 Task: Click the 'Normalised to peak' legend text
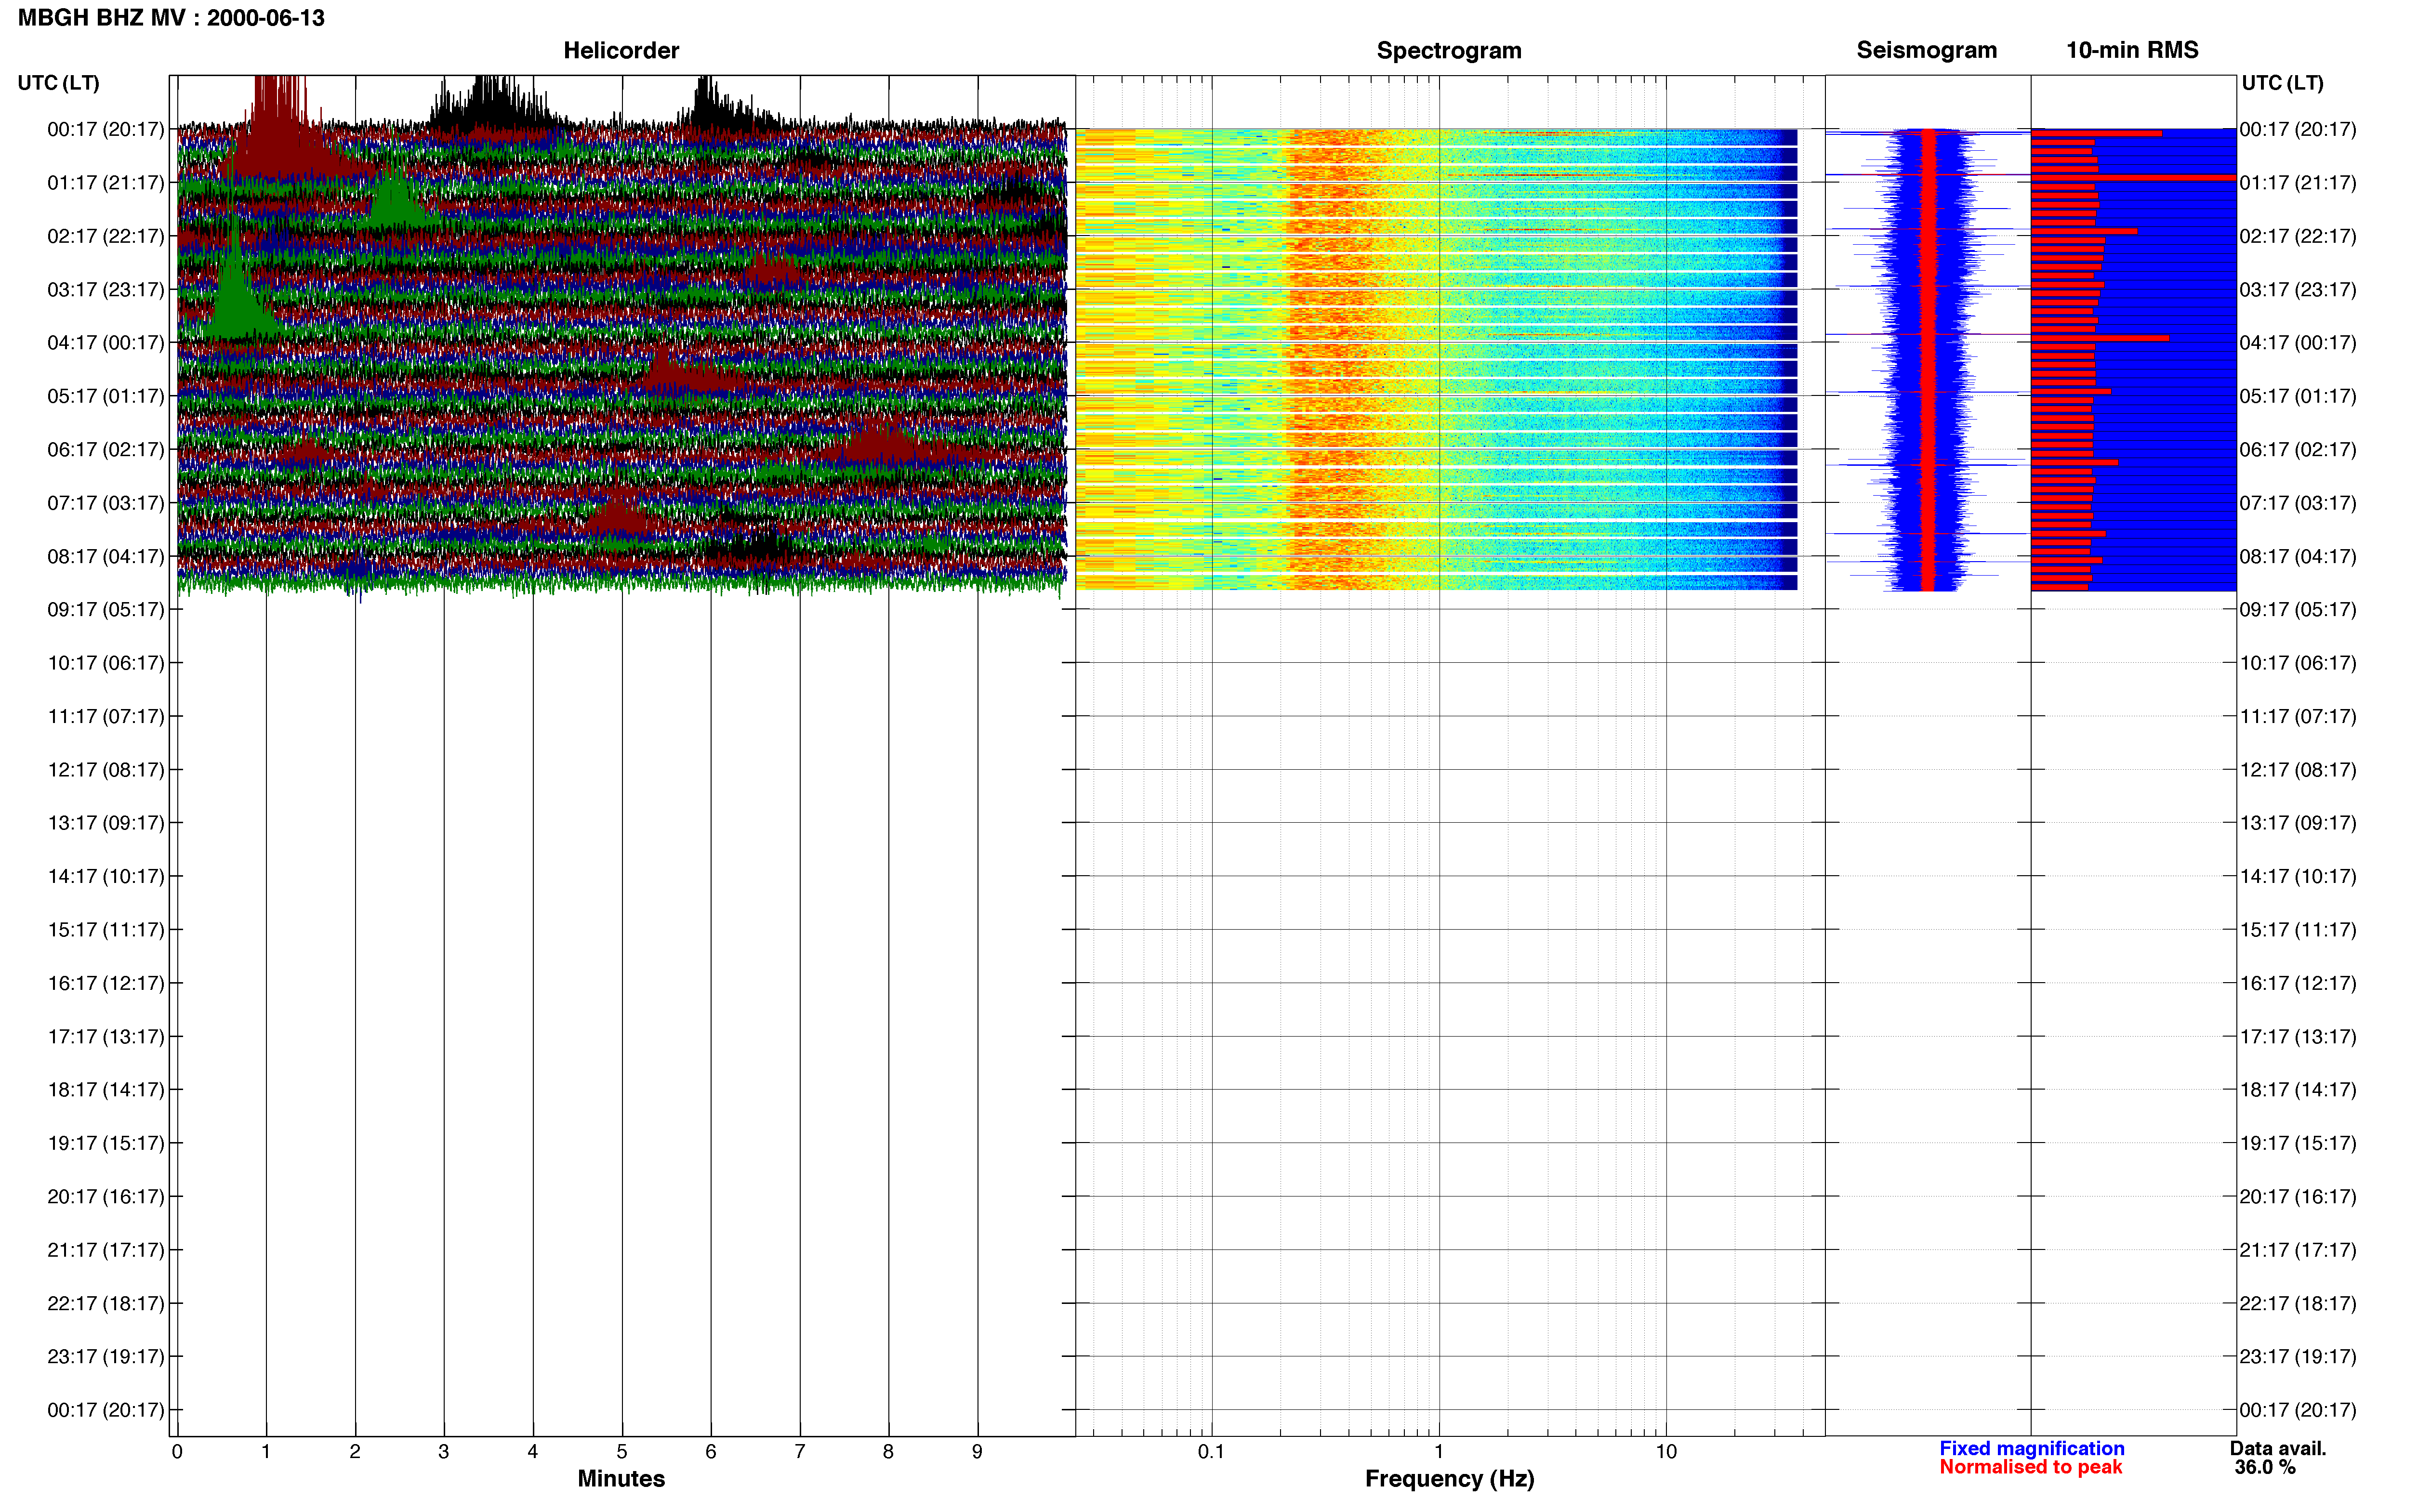[2030, 1467]
